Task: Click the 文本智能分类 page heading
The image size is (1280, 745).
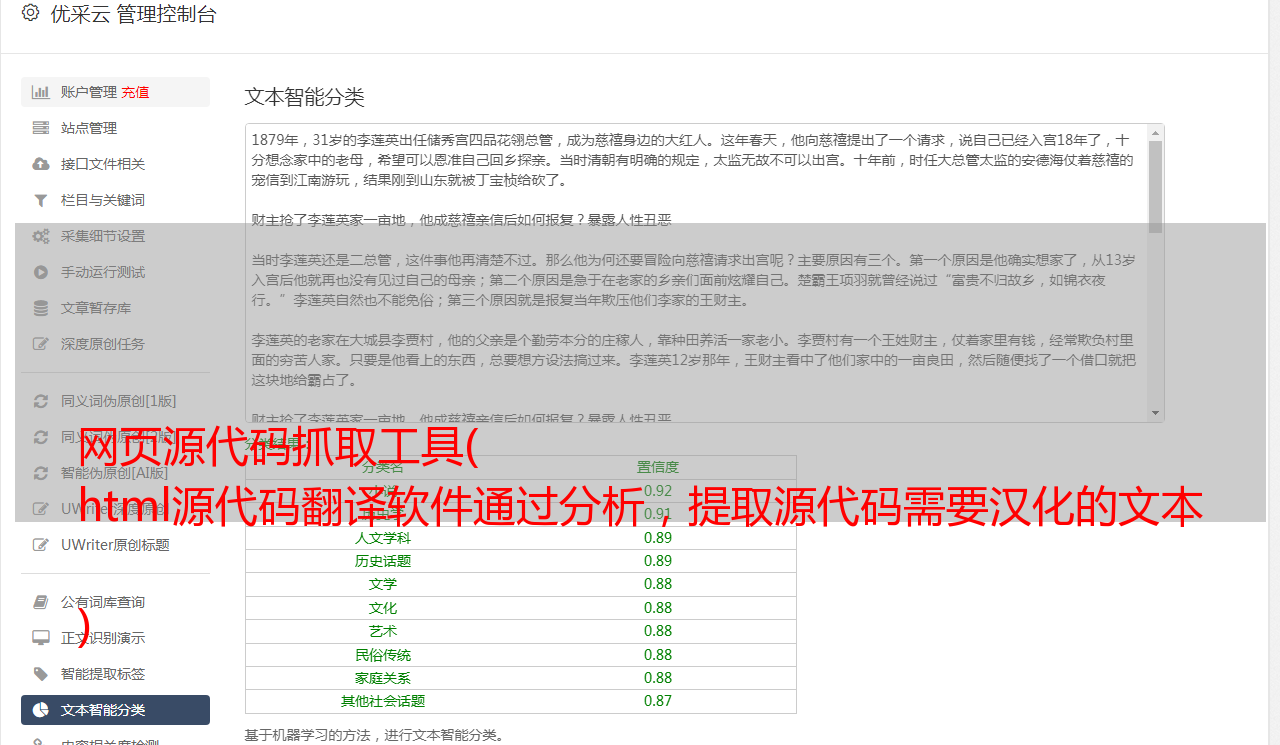Action: pos(305,97)
